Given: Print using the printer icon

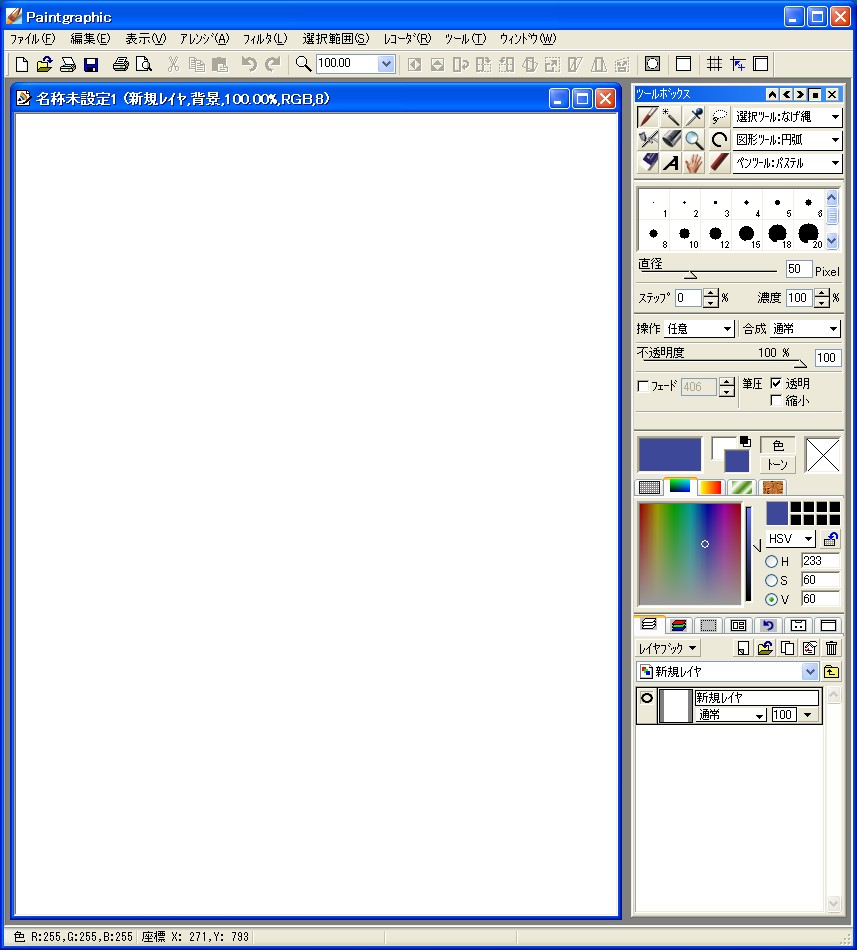Looking at the screenshot, I should tap(121, 64).
